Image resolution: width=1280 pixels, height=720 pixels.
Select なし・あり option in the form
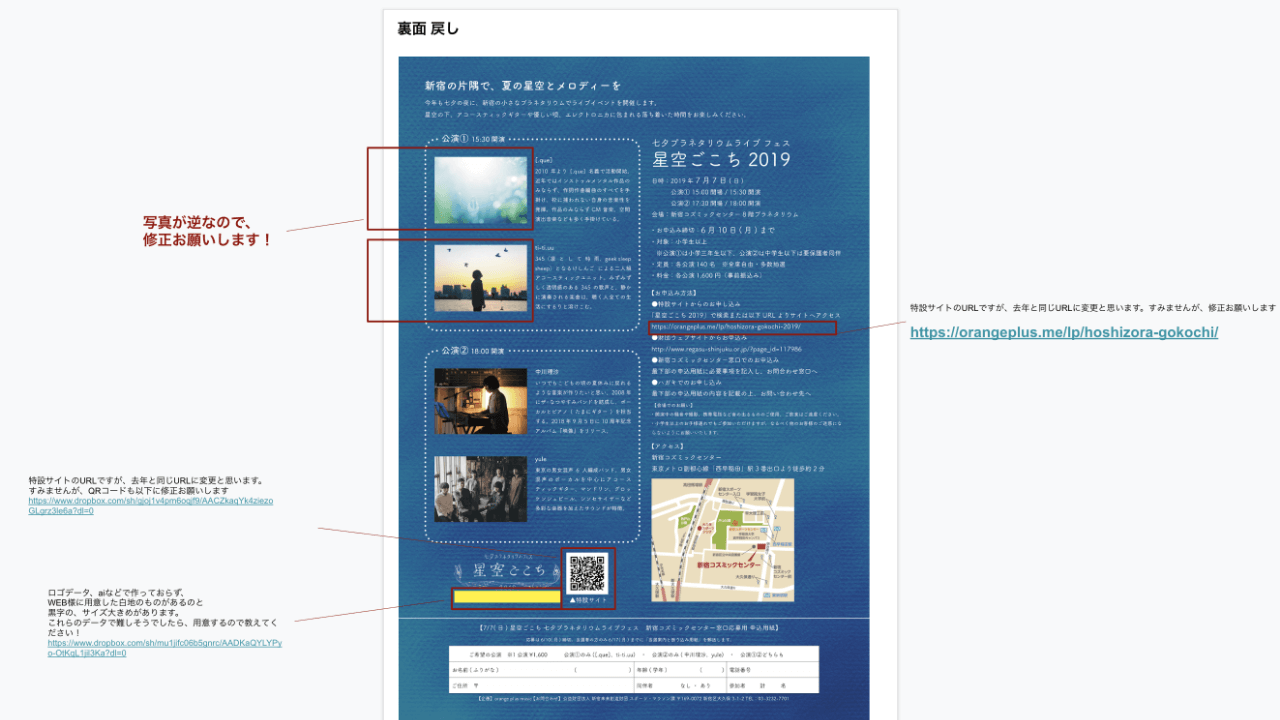point(696,684)
